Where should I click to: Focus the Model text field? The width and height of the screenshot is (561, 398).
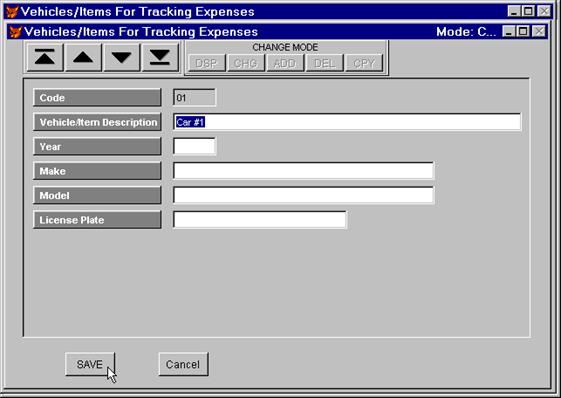303,195
